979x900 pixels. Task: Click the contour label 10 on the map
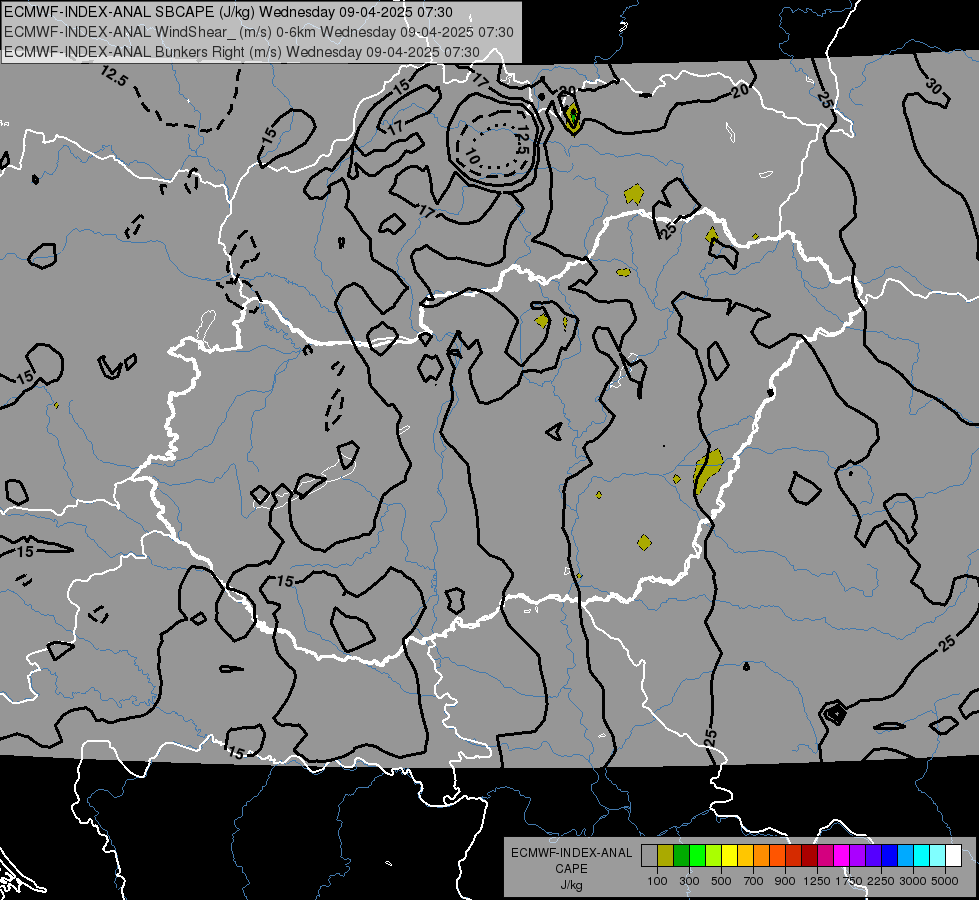[x=473, y=157]
